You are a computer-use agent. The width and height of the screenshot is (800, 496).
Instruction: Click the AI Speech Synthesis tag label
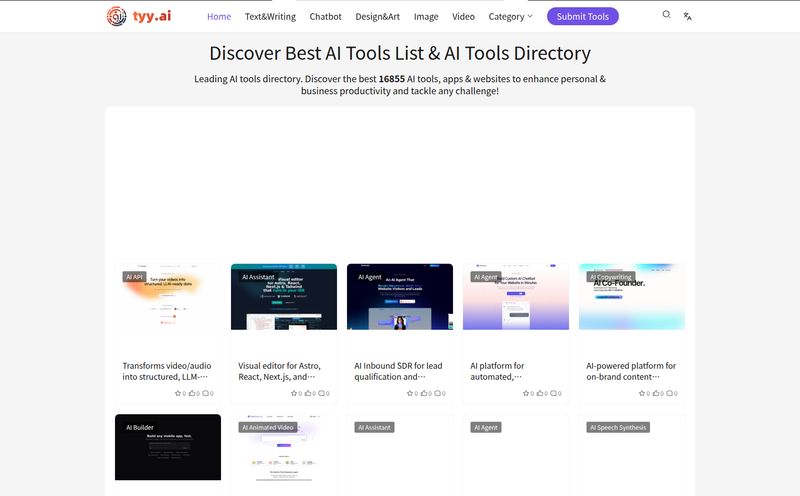(618, 428)
